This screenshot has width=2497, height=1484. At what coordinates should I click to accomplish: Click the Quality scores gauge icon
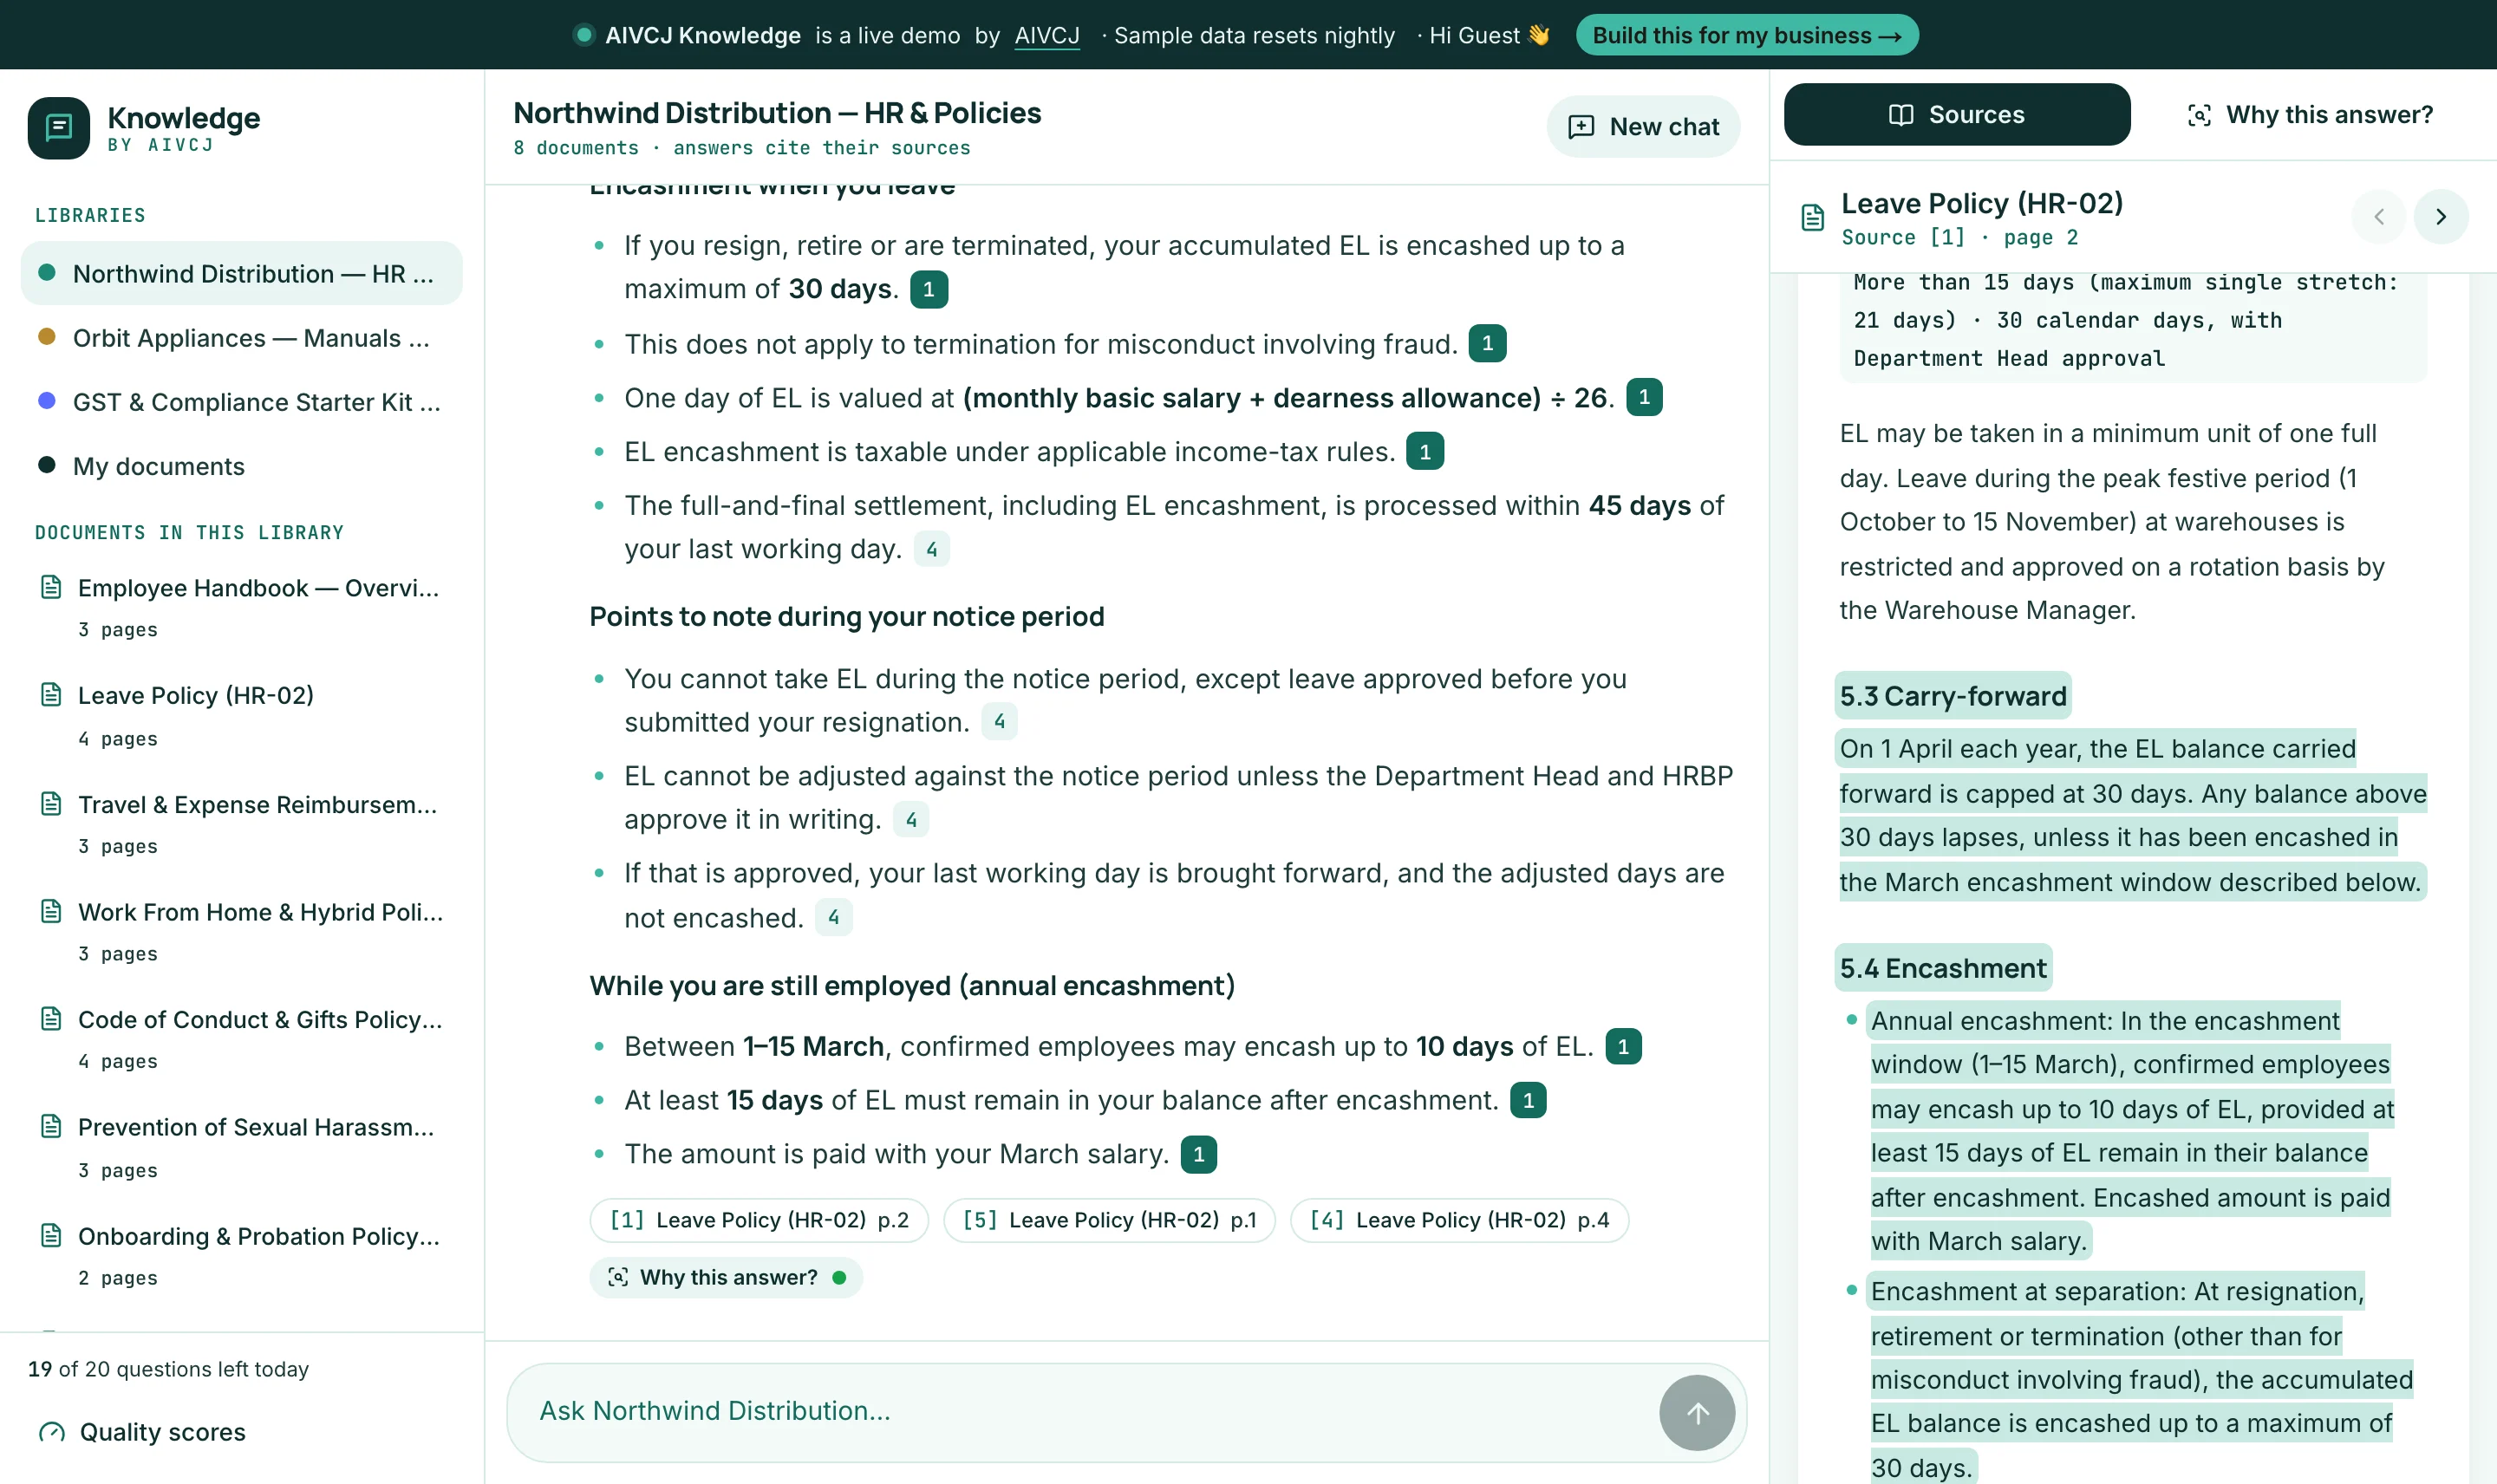(52, 1432)
